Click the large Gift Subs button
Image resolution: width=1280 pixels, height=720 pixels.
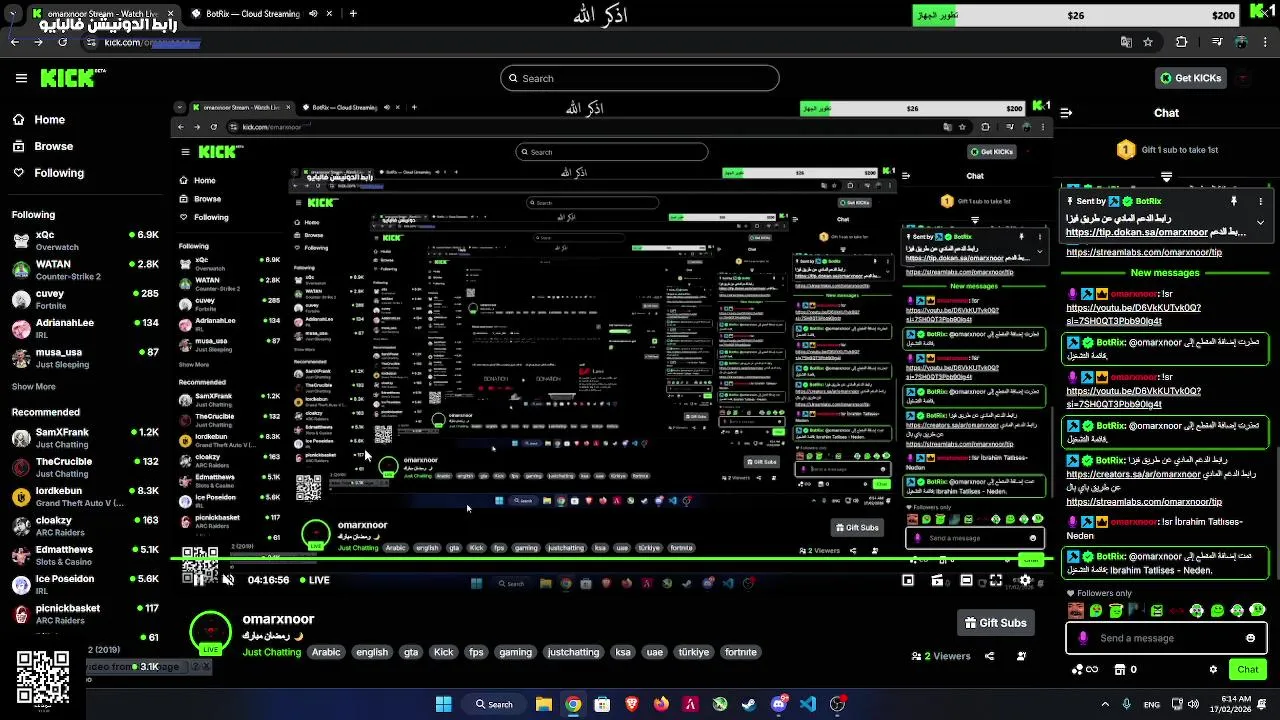point(995,623)
